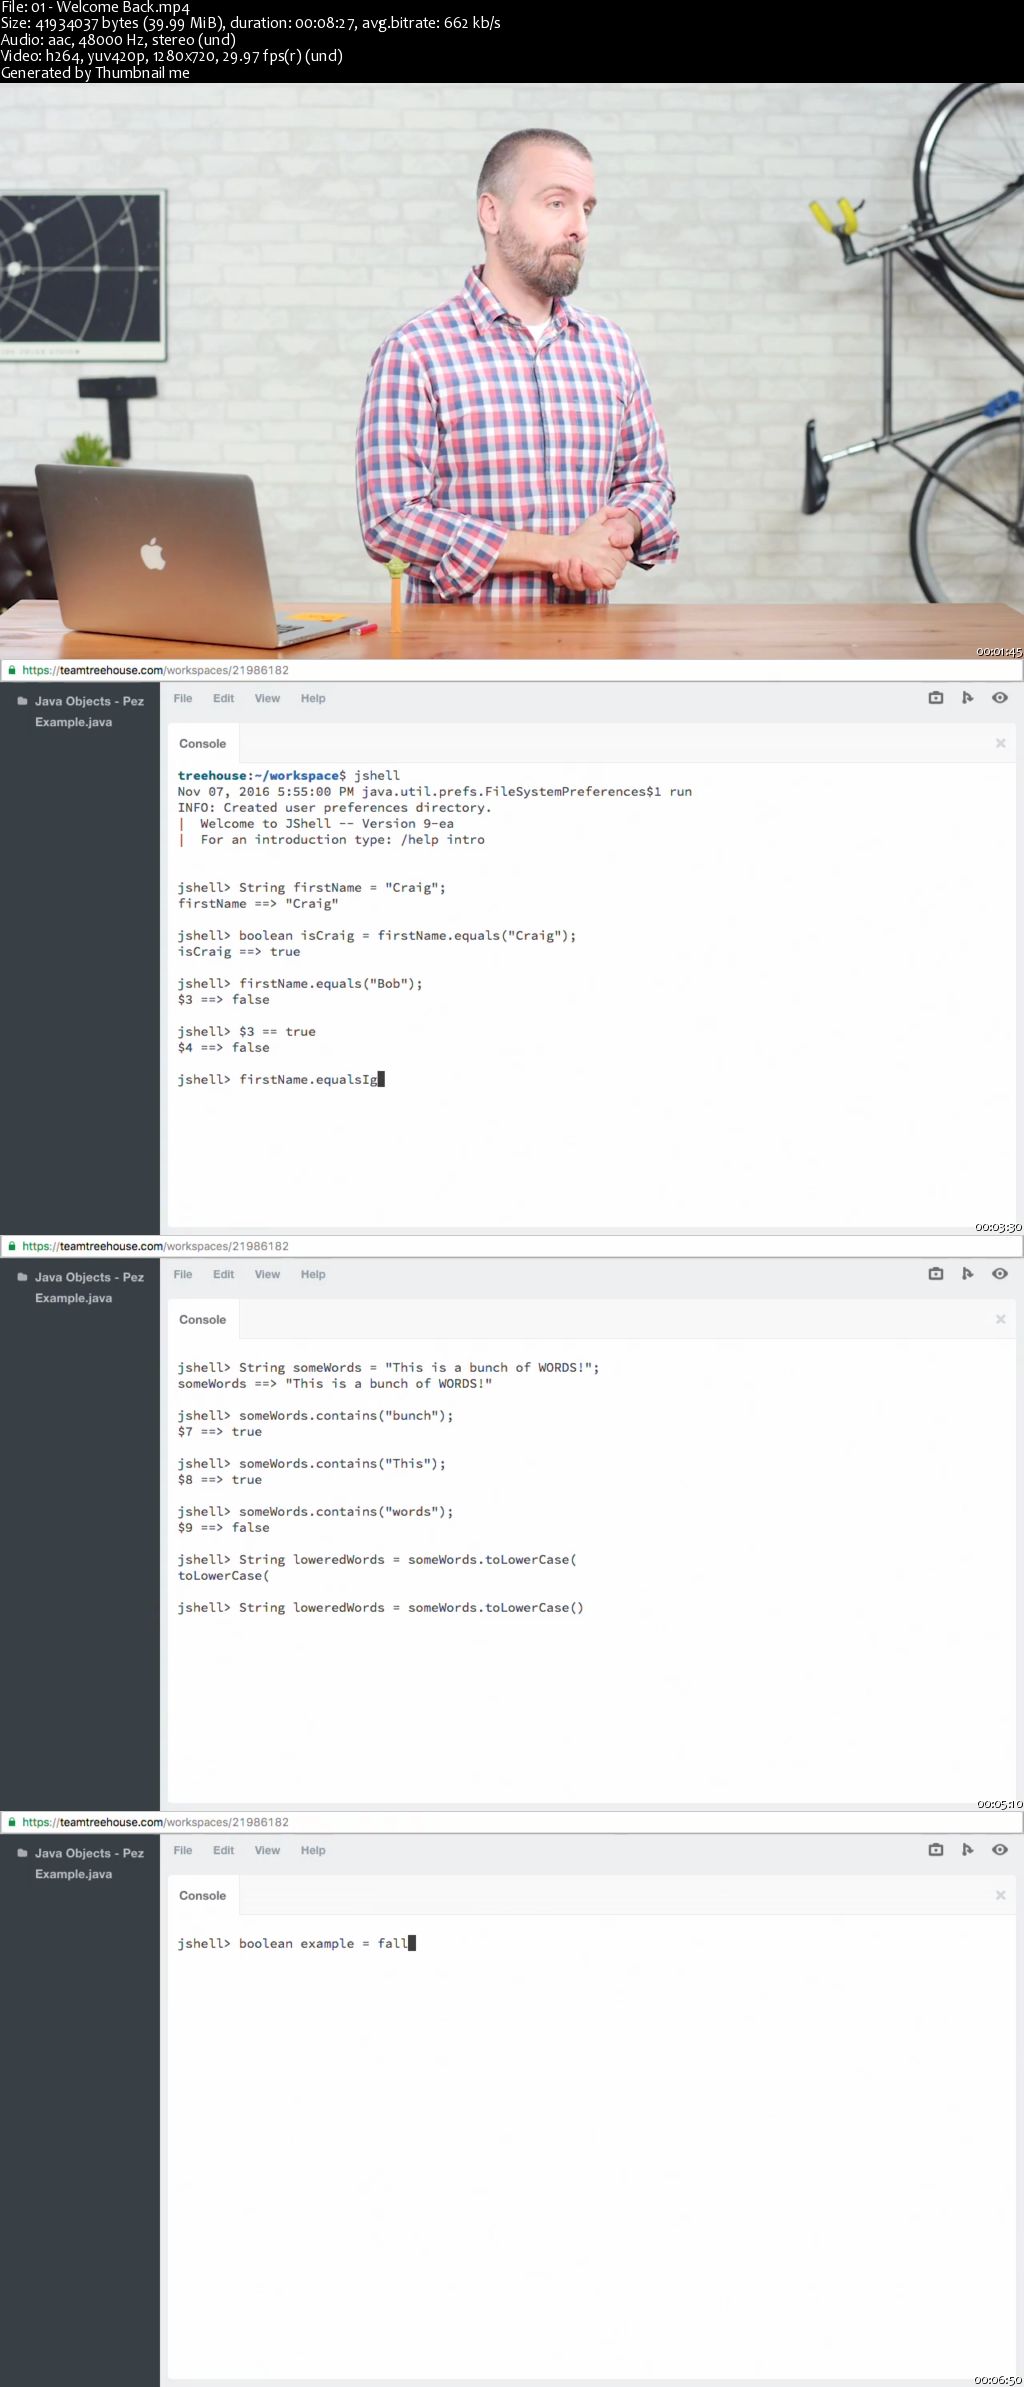Click the line 'someWords.contains("words");'

click(346, 1511)
